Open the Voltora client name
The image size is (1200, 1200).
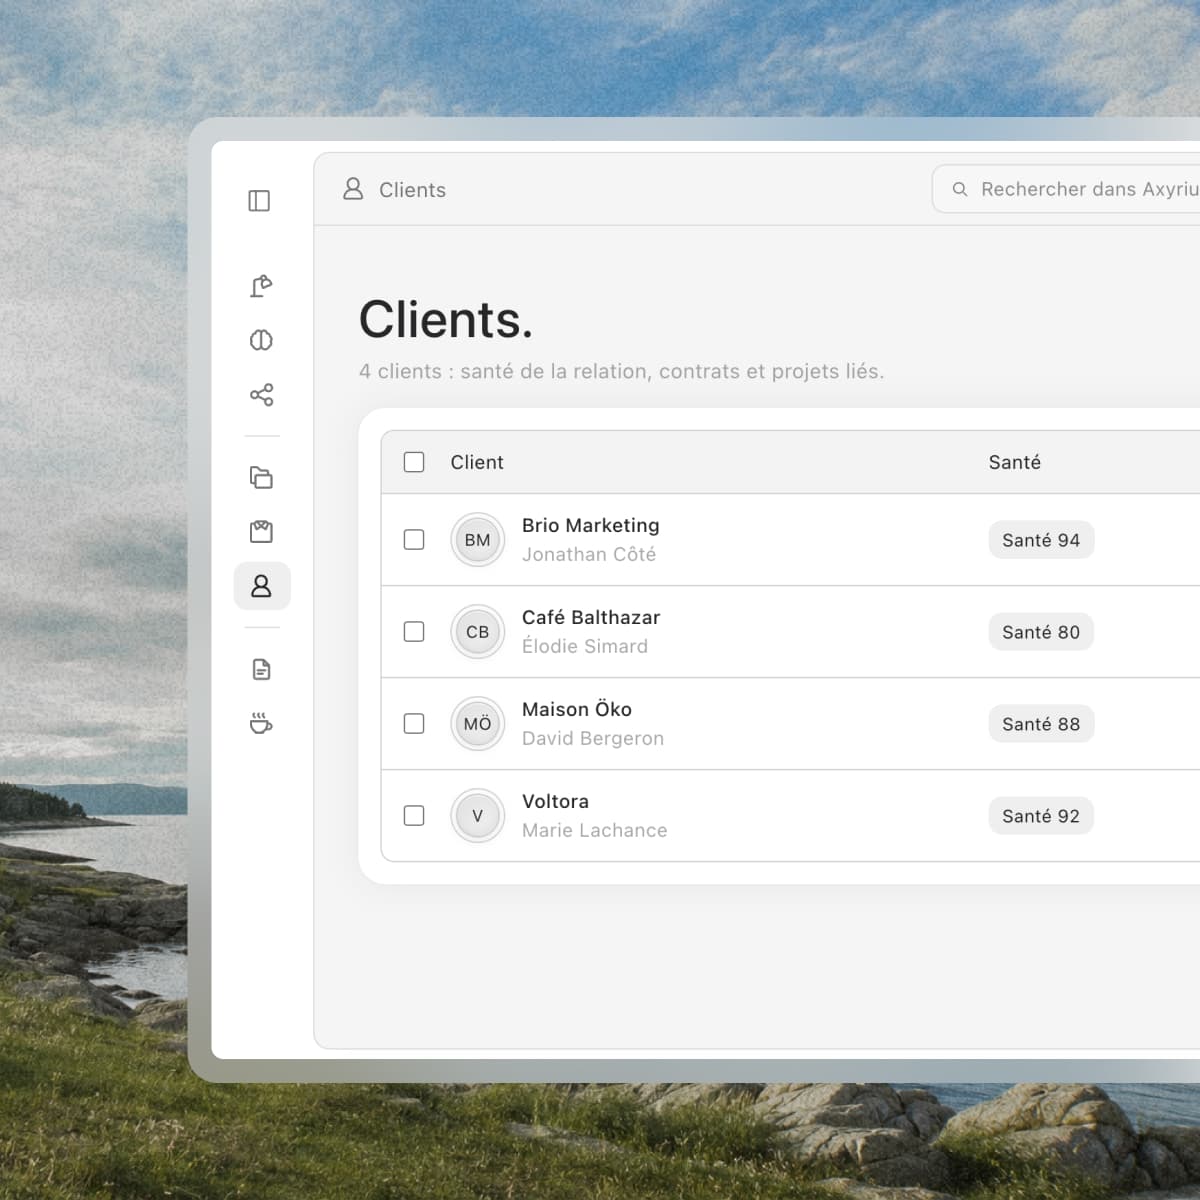coord(555,801)
